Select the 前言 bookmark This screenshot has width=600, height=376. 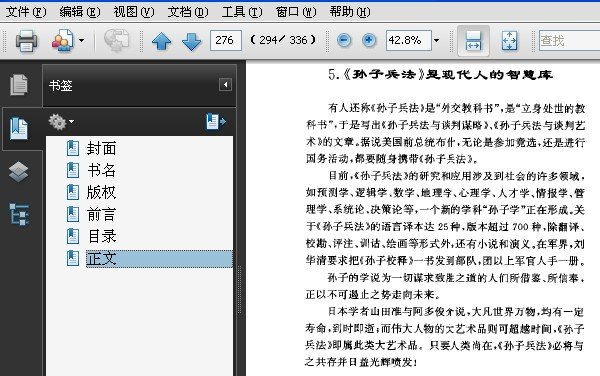pos(101,215)
